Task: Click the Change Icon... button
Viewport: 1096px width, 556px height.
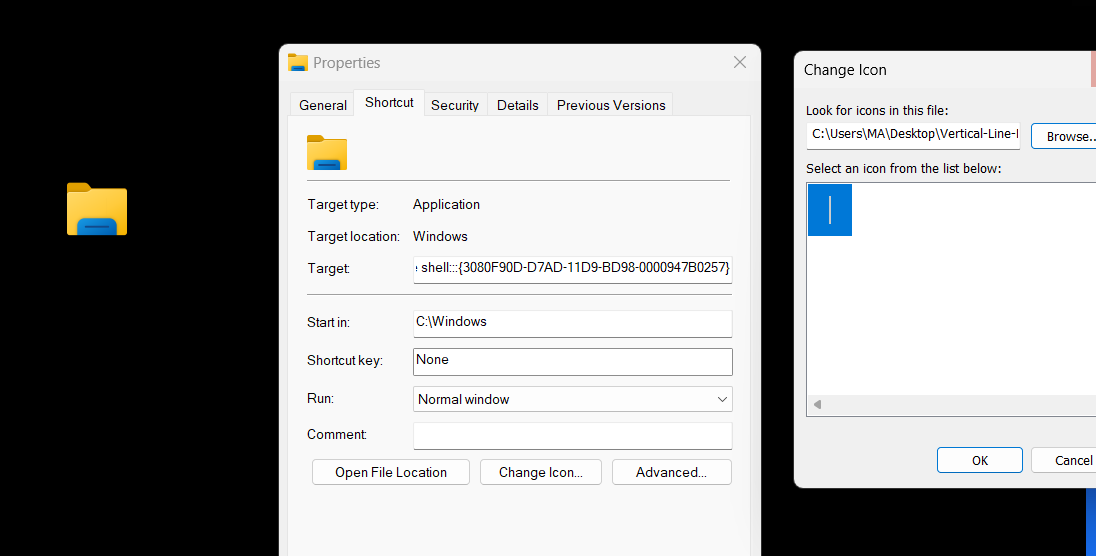Action: (540, 472)
